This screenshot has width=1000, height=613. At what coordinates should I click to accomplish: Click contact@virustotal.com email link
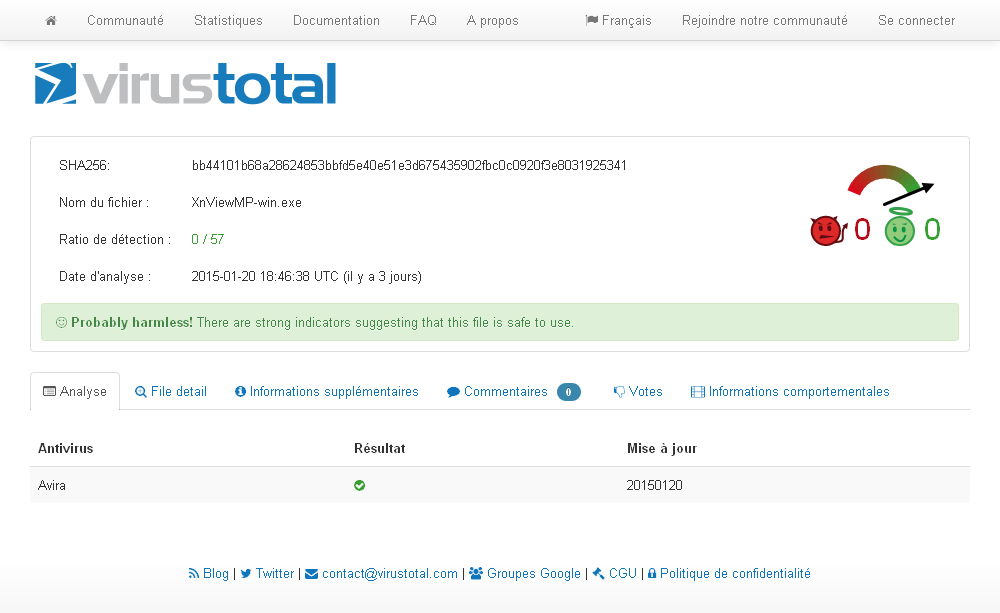tap(390, 573)
